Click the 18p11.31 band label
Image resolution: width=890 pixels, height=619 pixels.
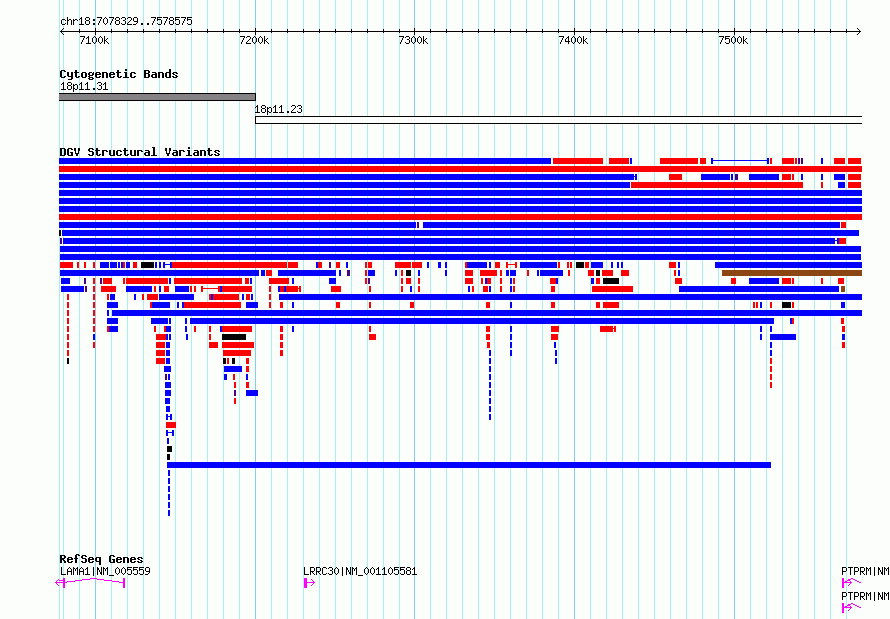click(84, 86)
